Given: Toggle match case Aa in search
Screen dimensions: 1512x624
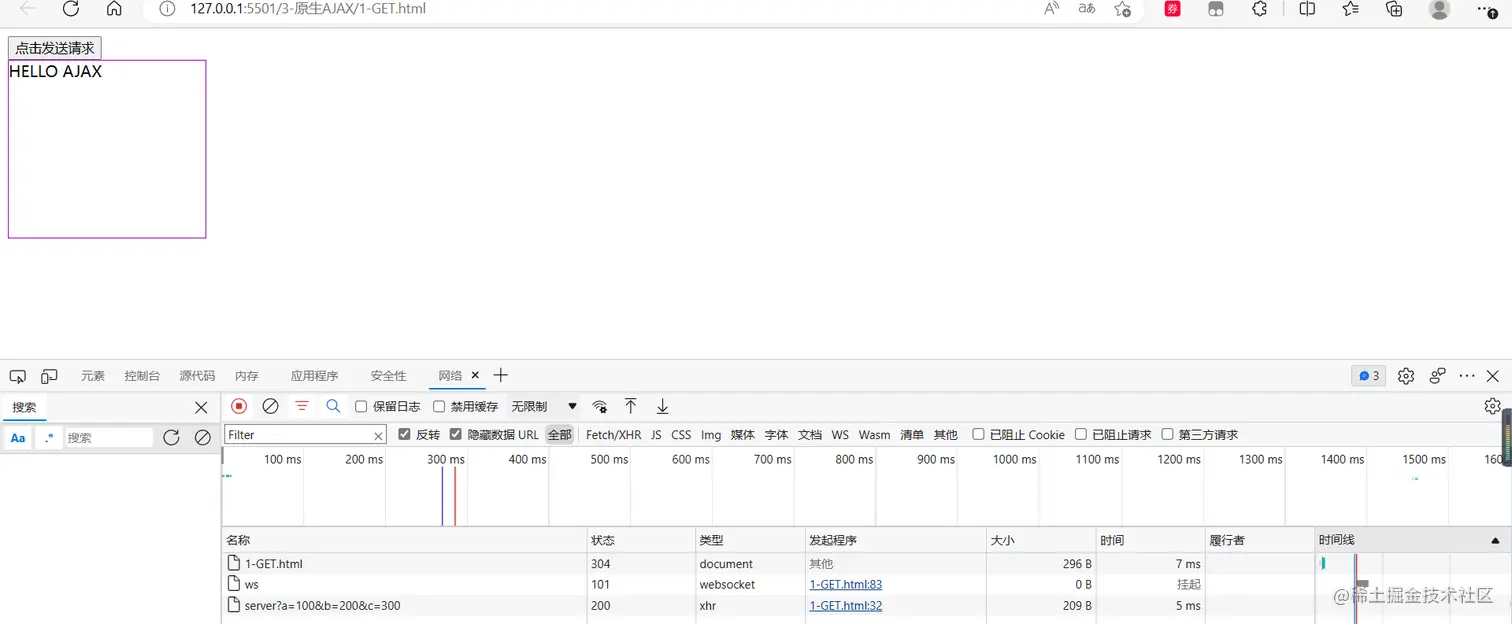Looking at the screenshot, I should (18, 438).
